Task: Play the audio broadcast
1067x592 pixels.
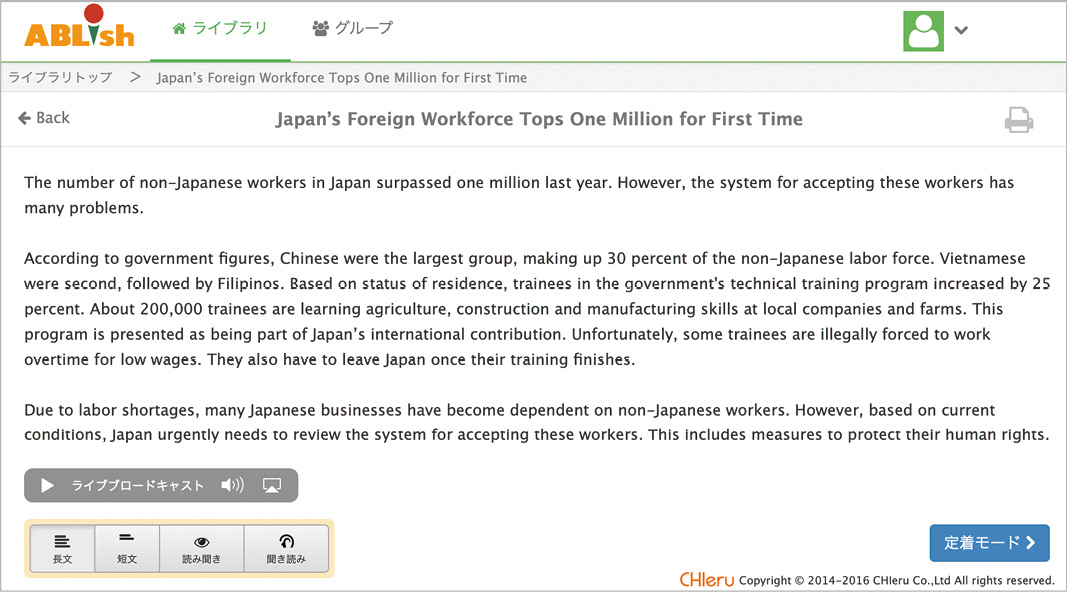Action: click(48, 485)
